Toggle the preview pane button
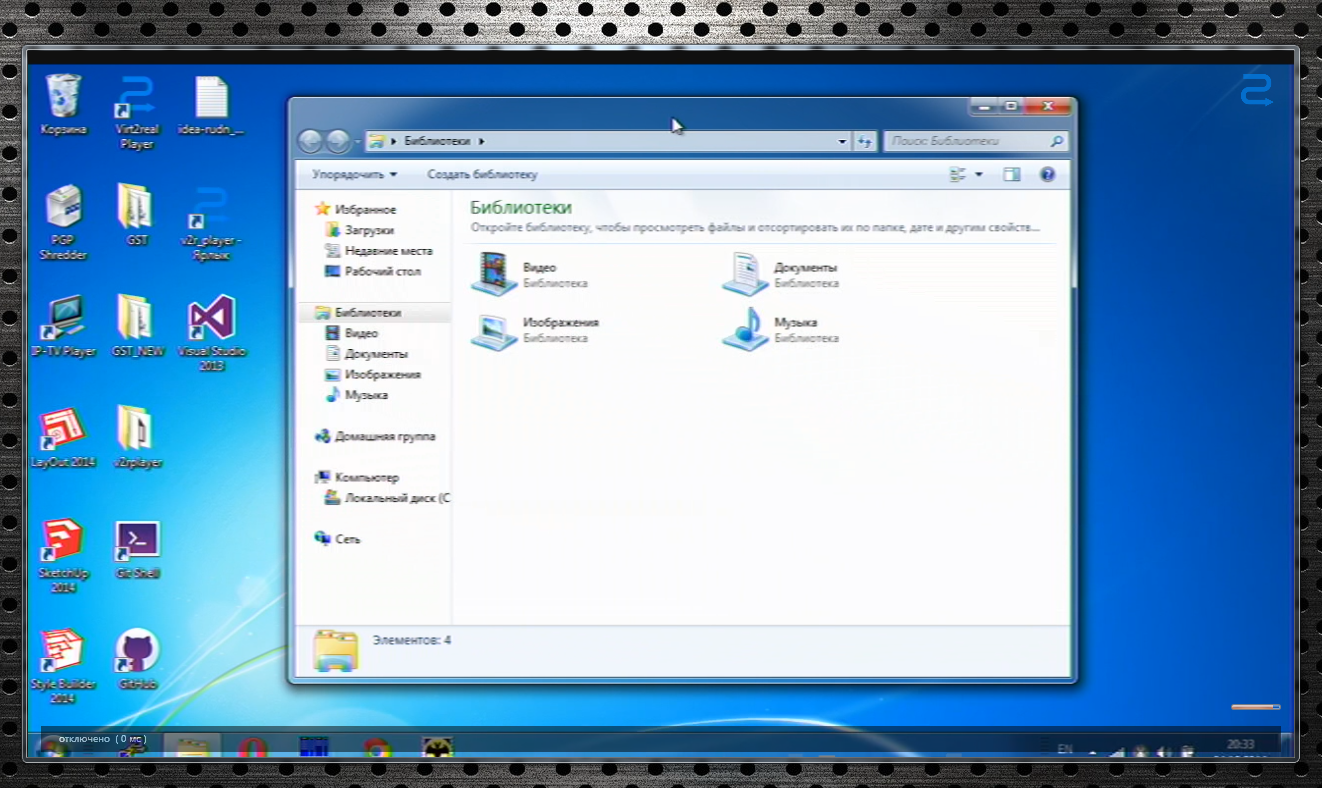This screenshot has width=1322, height=788. click(x=1011, y=174)
